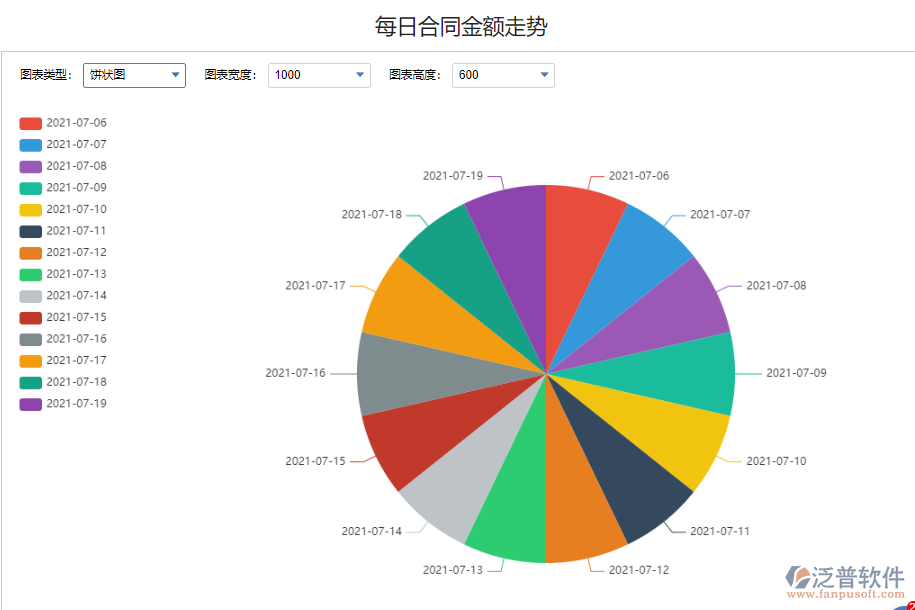Toggle the 2021-07-06 legend entry
The height and width of the screenshot is (610, 915).
72,122
